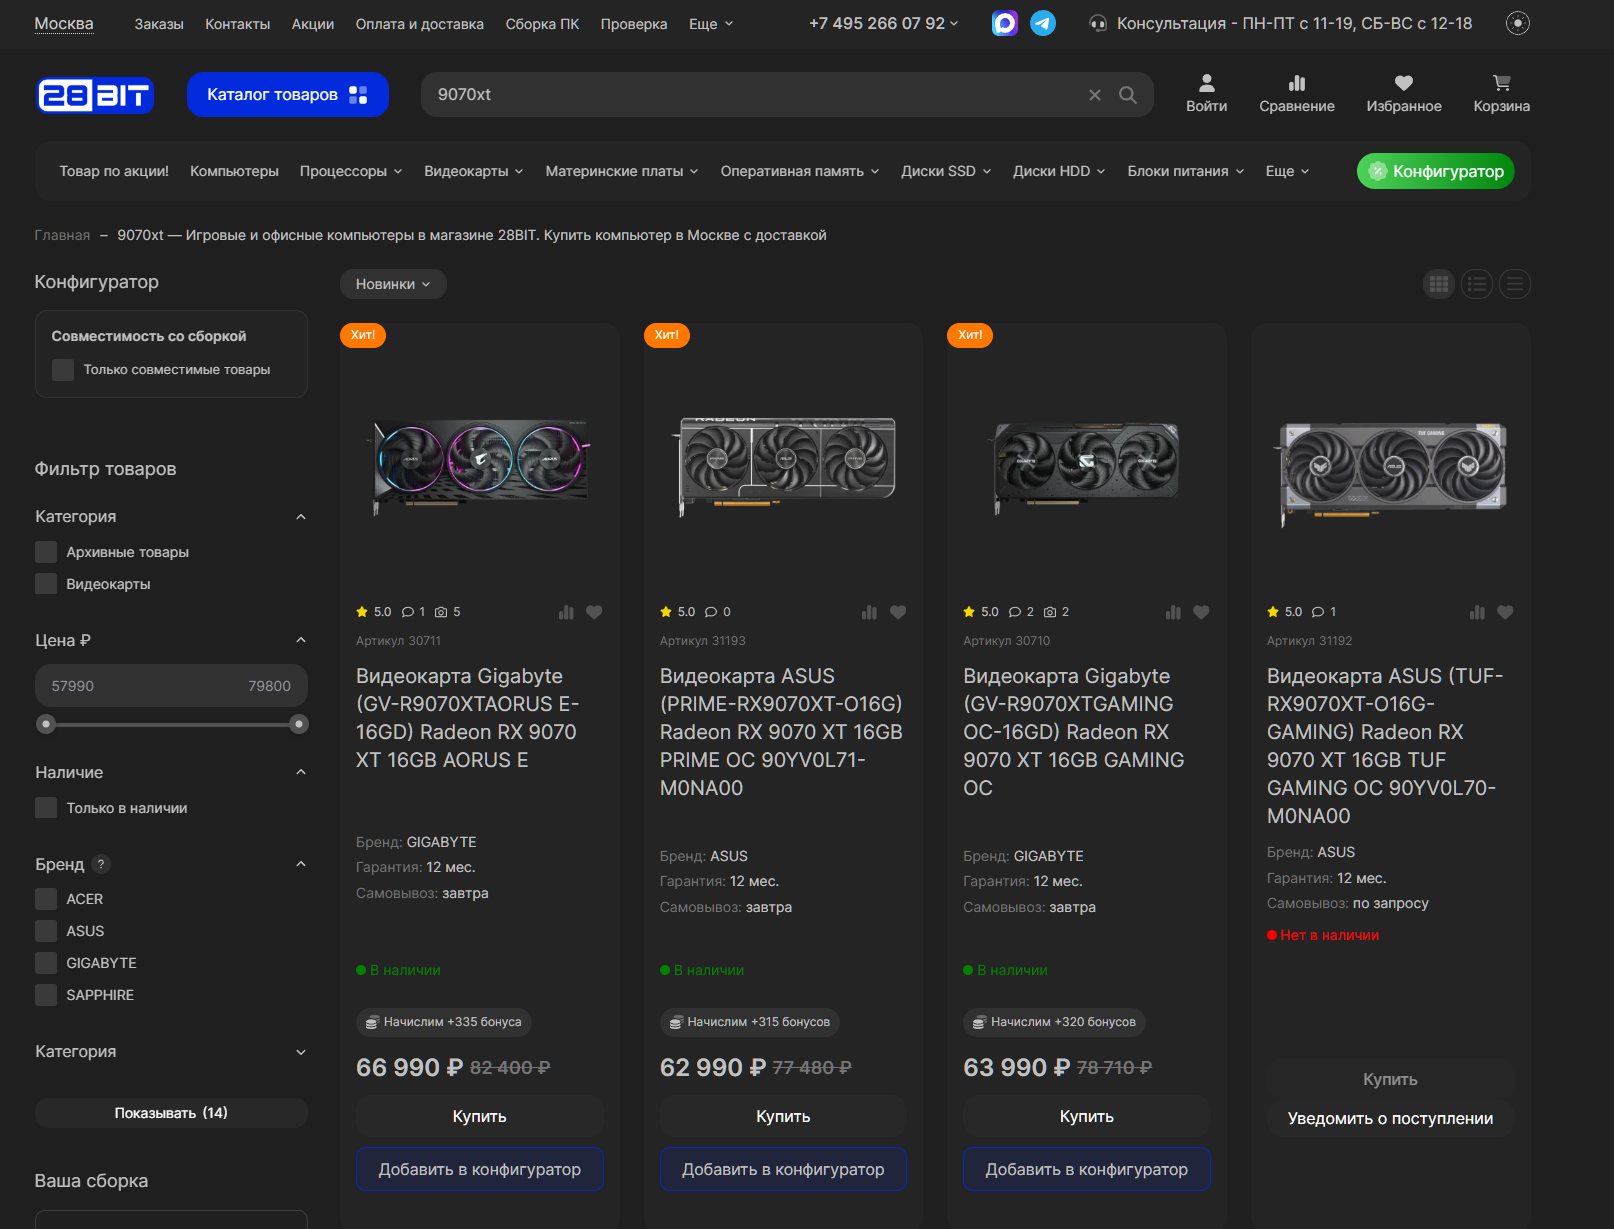Click the 28BIT logo
This screenshot has width=1614, height=1229.
coord(95,95)
